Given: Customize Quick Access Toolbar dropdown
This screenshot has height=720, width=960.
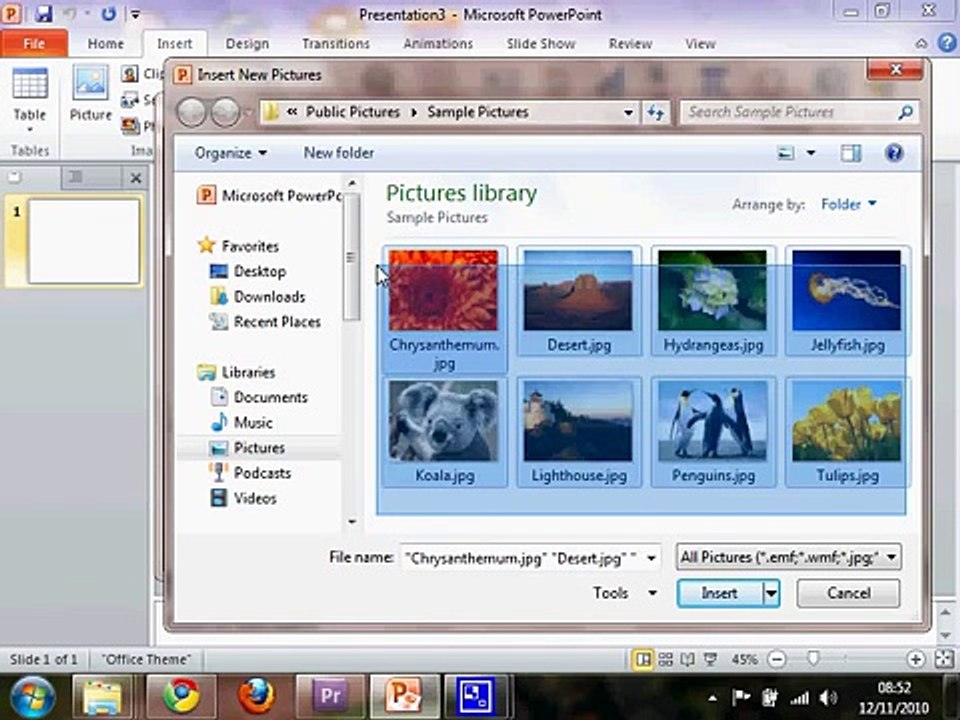Looking at the screenshot, I should (x=135, y=14).
